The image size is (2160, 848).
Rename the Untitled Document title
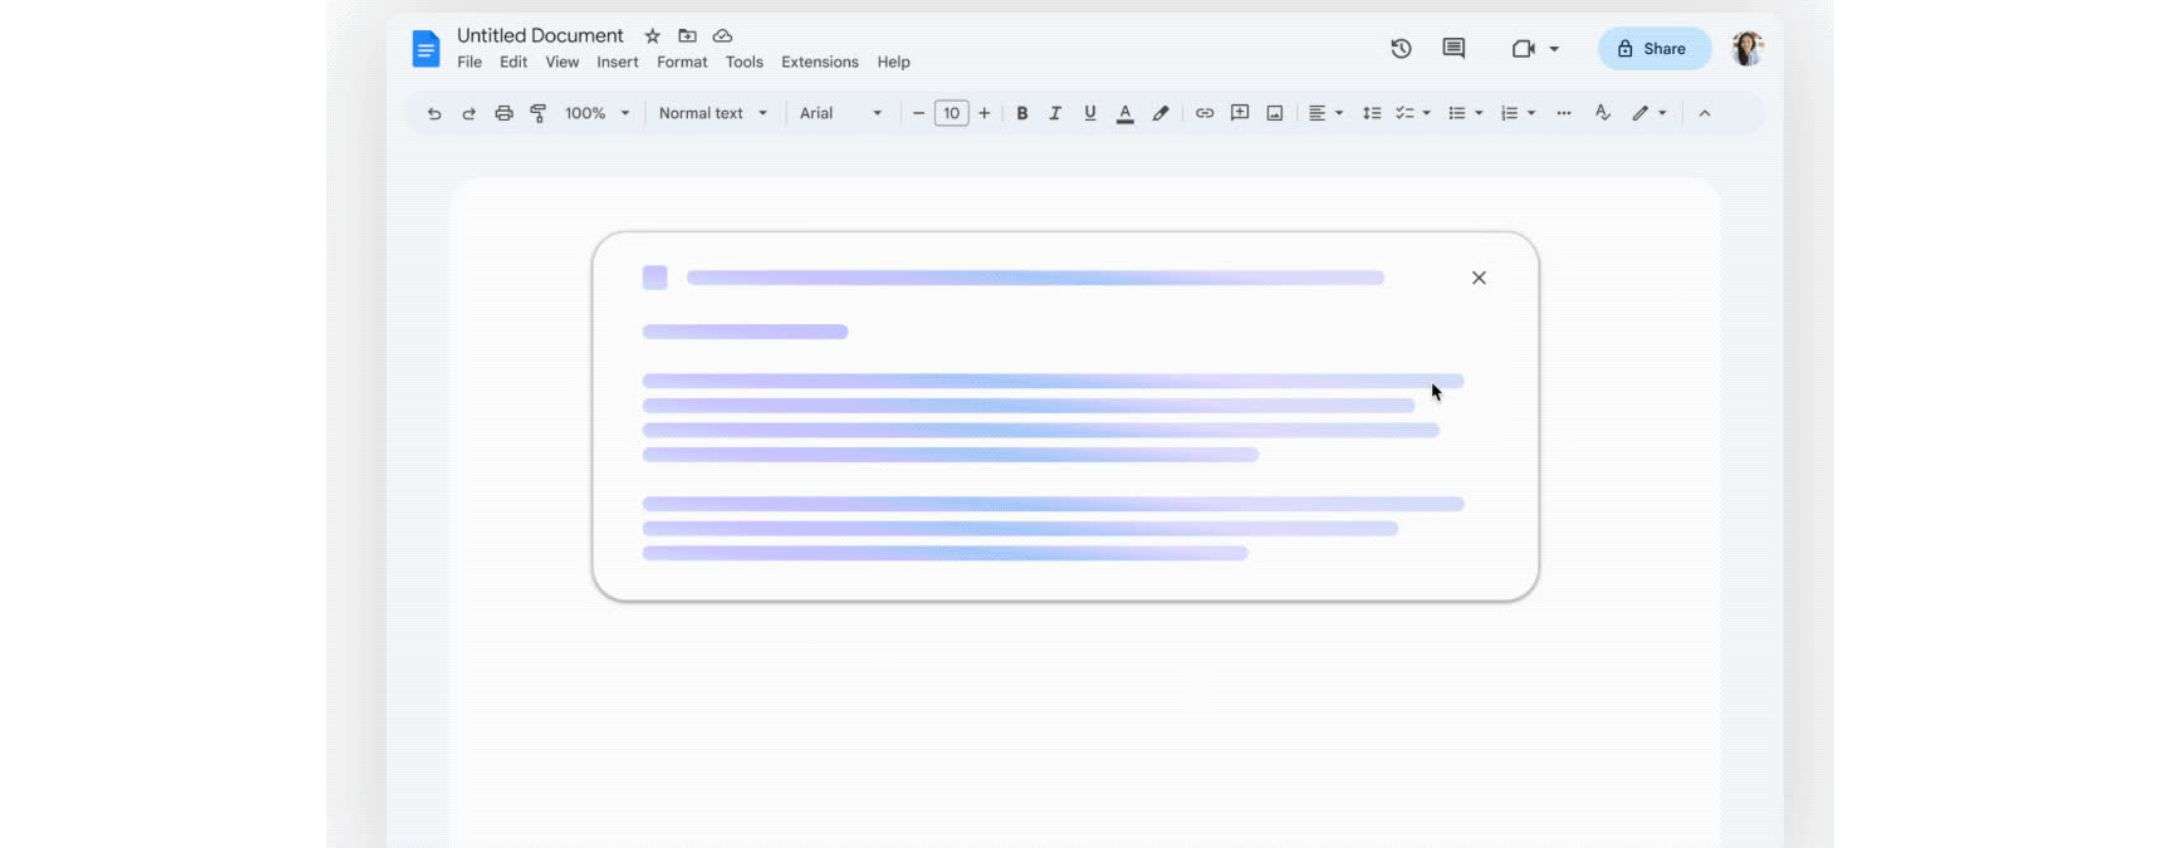540,35
